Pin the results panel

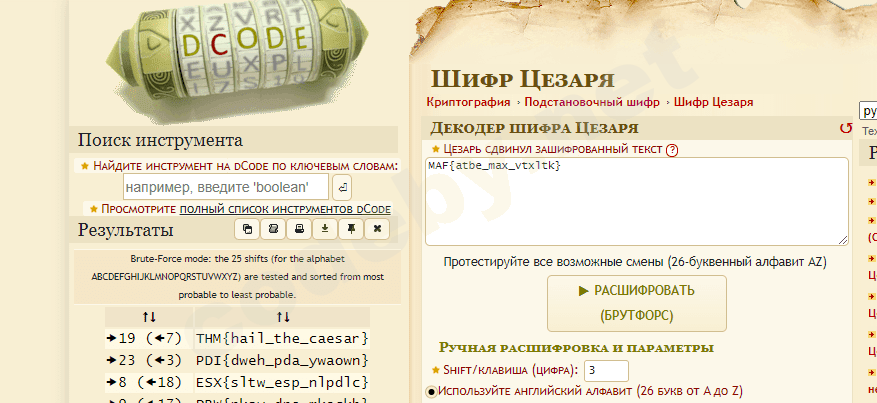click(351, 229)
